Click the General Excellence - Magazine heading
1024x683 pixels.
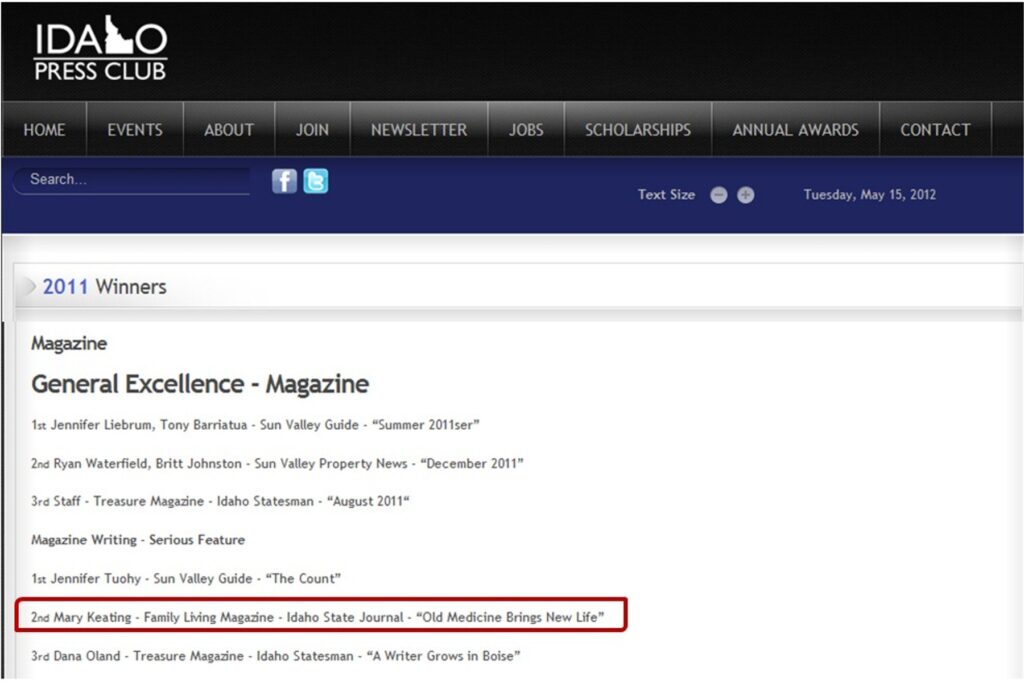click(x=200, y=384)
